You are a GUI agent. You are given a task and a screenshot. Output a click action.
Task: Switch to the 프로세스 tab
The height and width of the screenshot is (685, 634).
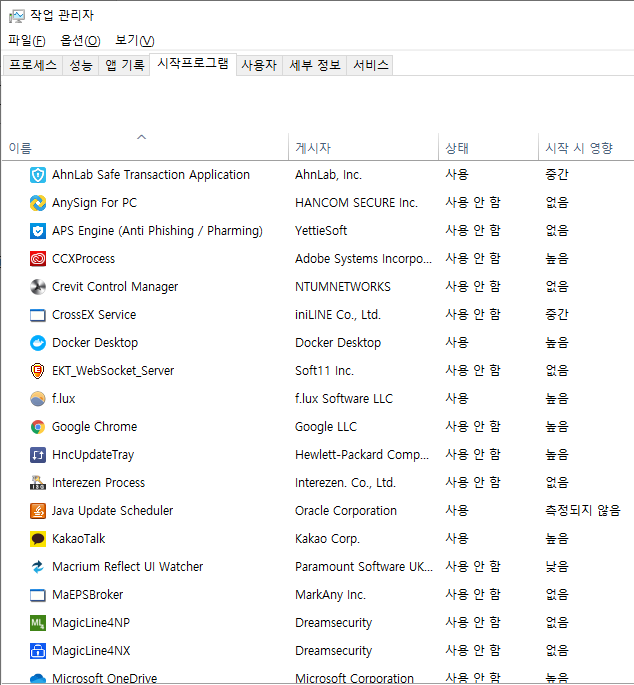(x=33, y=65)
